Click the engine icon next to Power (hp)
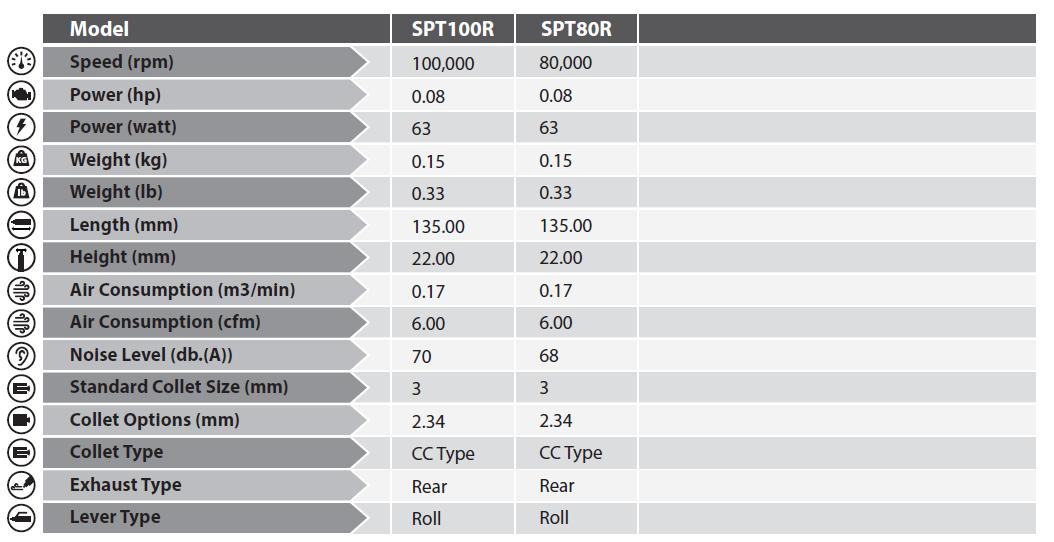1054x542 pixels. 21,94
